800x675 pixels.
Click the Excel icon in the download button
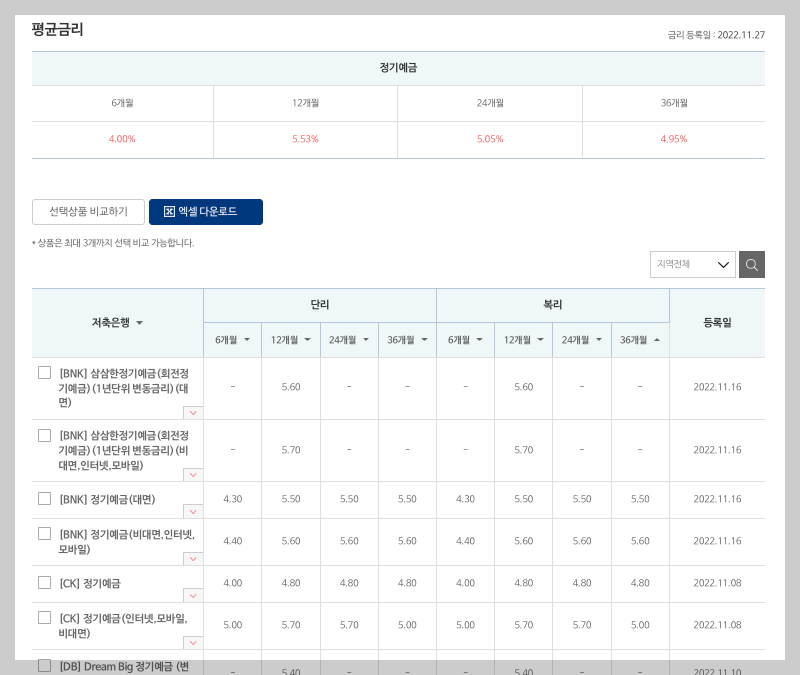tap(169, 212)
